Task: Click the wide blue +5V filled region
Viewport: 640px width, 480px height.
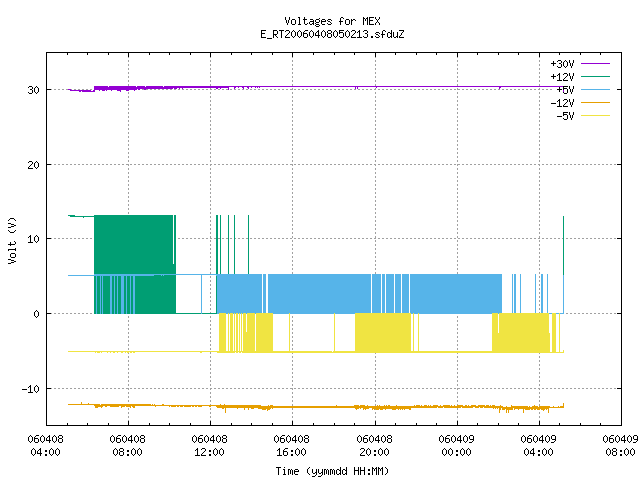Action: [359, 294]
